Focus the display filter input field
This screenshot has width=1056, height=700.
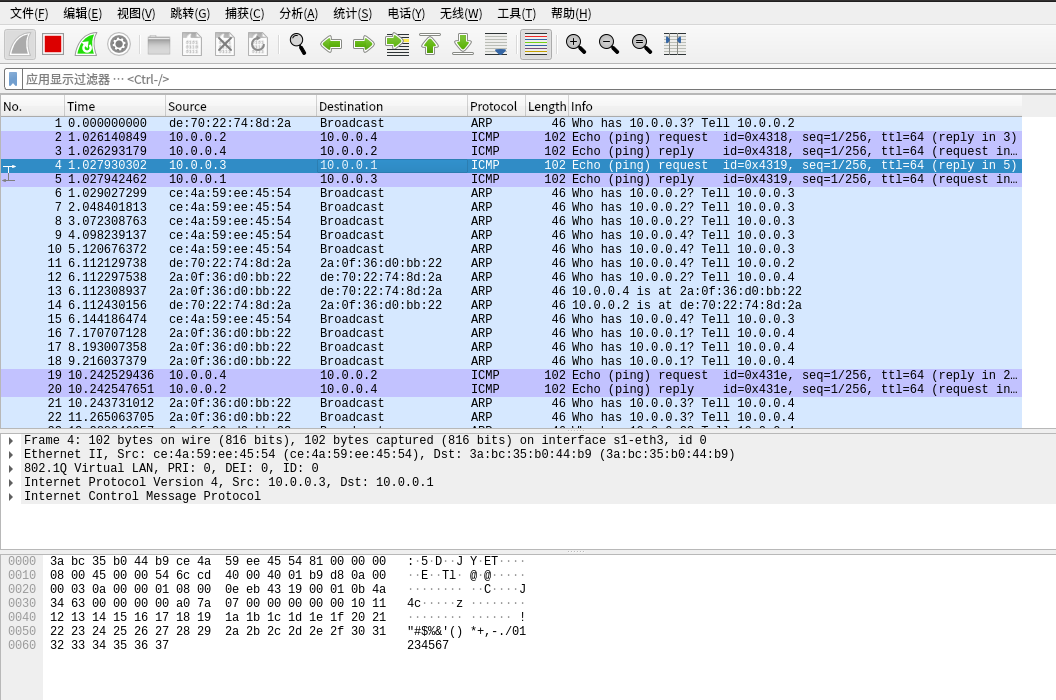click(x=539, y=79)
